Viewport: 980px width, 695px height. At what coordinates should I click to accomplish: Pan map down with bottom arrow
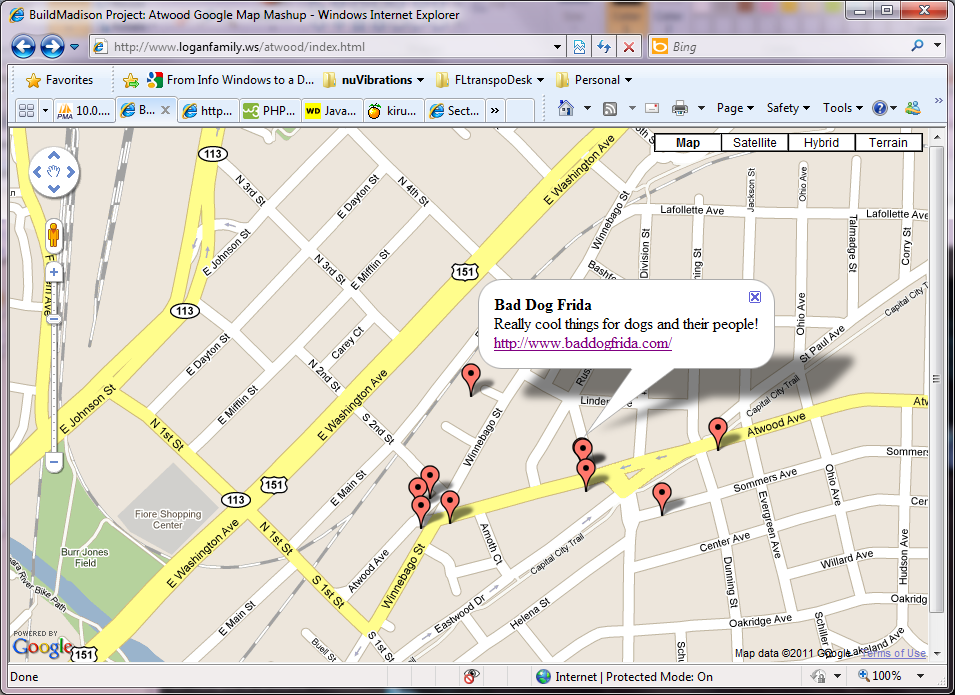point(54,188)
